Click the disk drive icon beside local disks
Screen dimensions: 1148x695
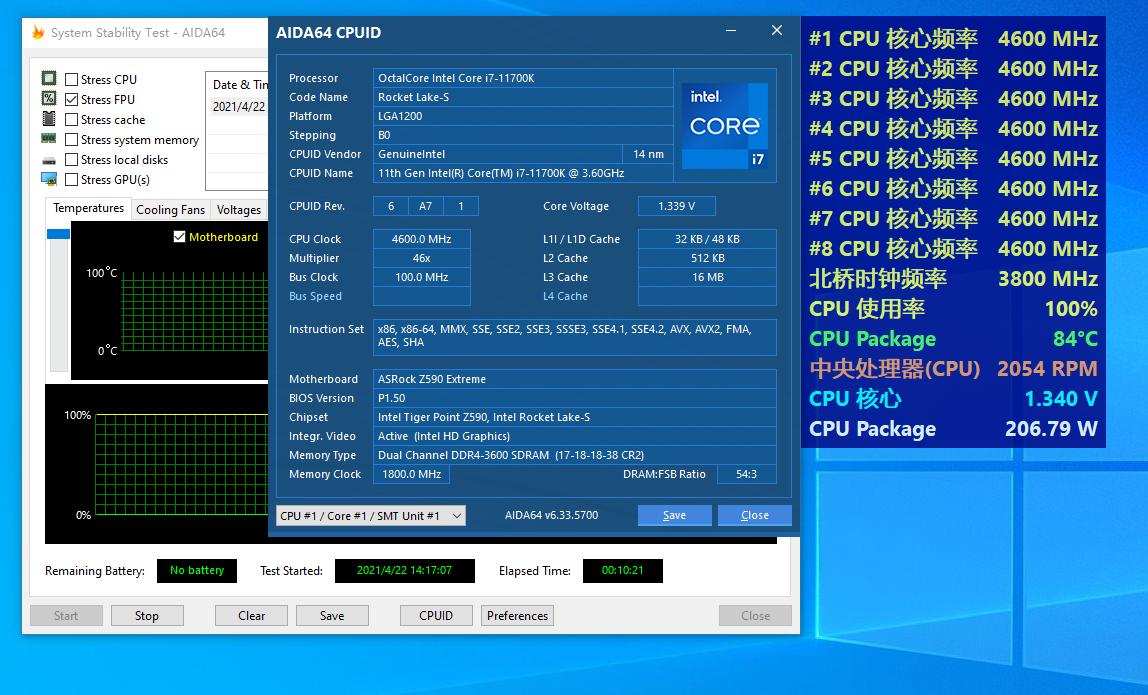49,160
